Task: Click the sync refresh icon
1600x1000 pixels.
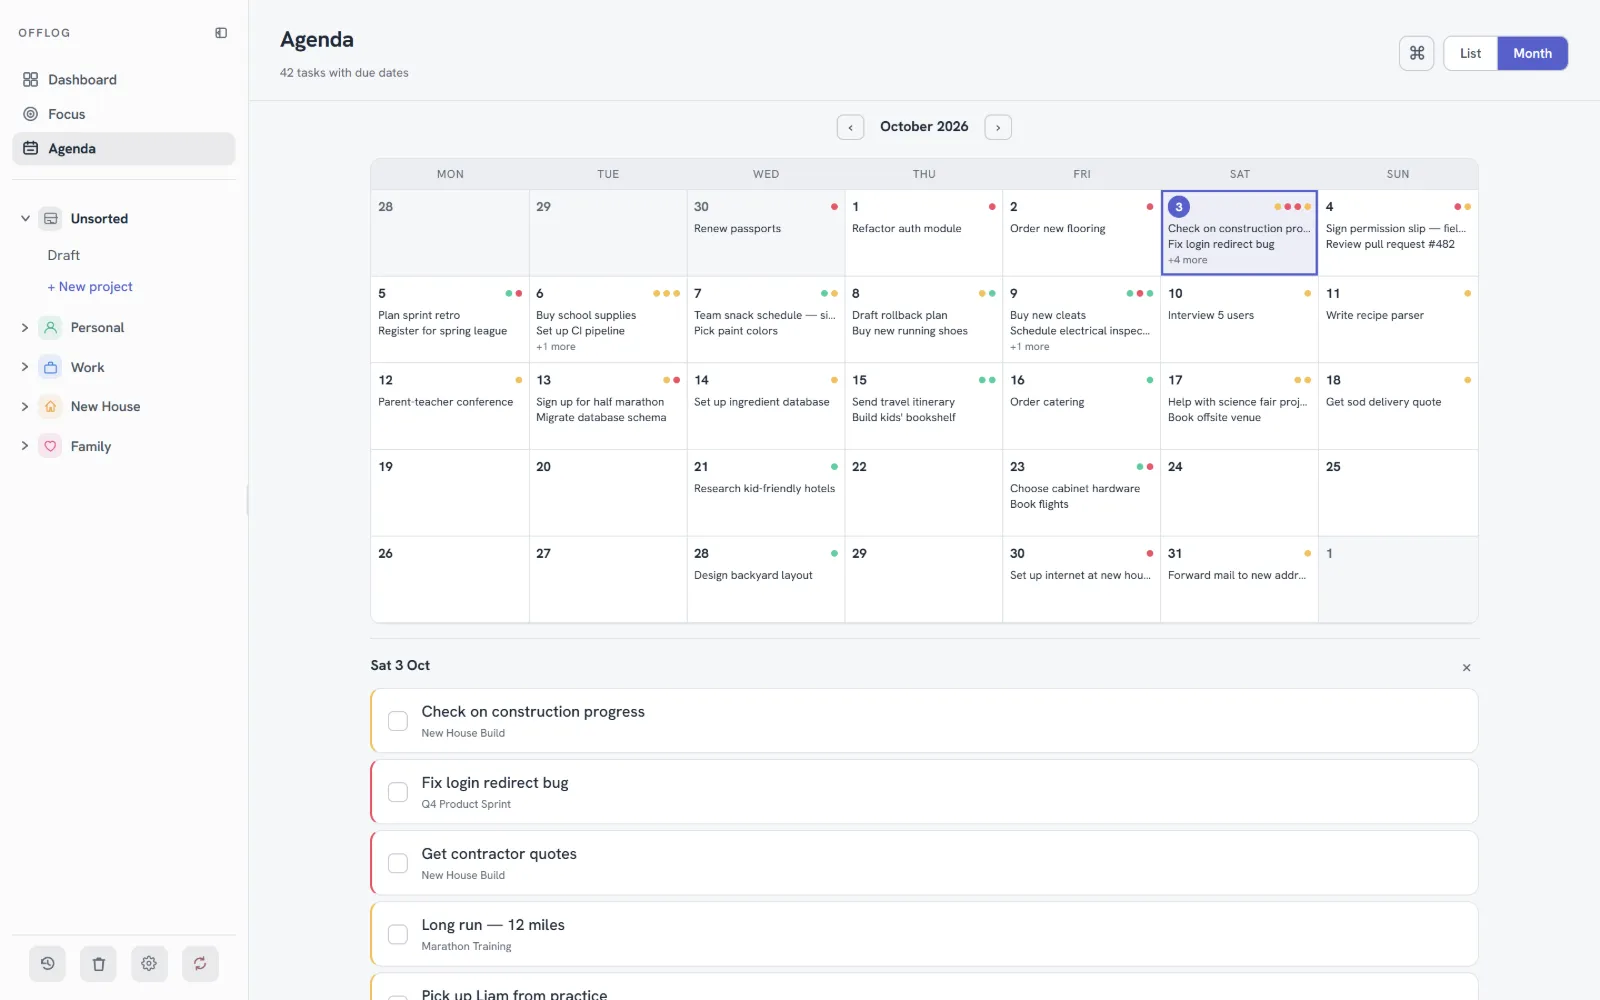Action: pyautogui.click(x=200, y=964)
